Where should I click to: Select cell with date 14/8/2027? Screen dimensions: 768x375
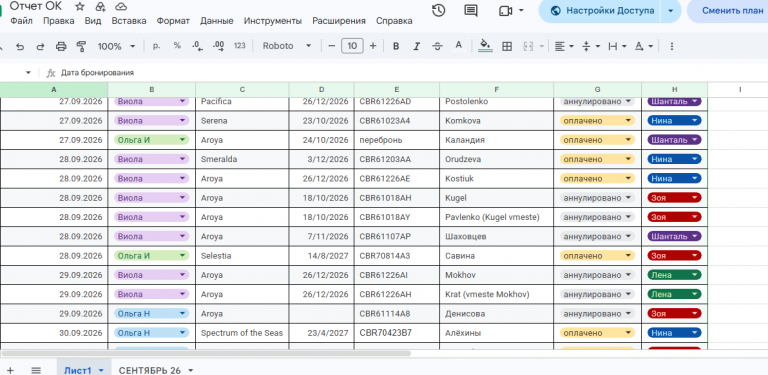[321, 256]
